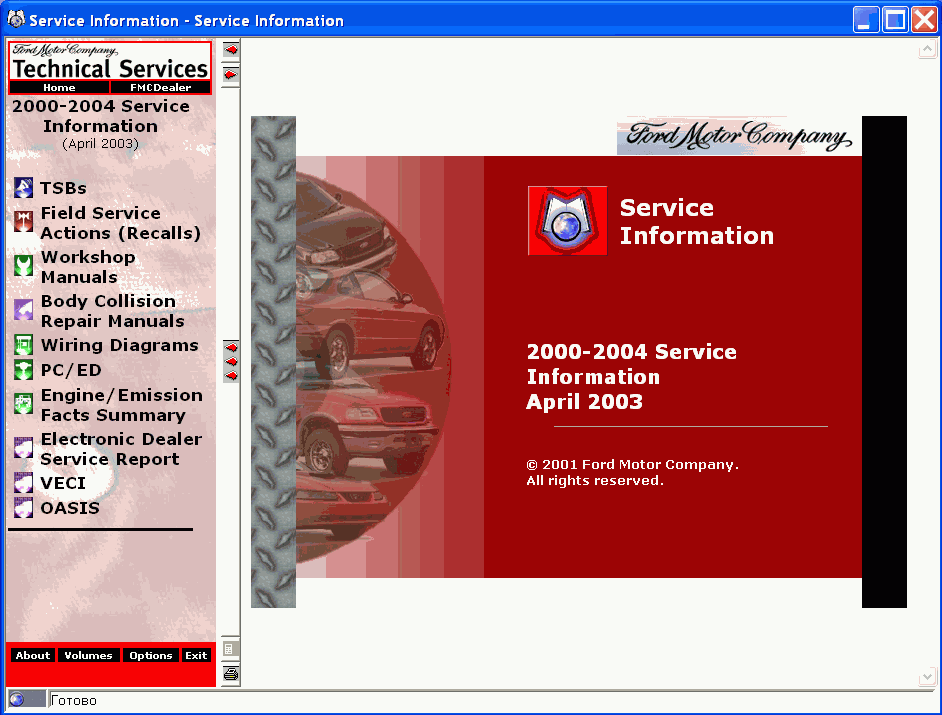Open Body Collision Repair Manuals
942x715 pixels.
112,311
